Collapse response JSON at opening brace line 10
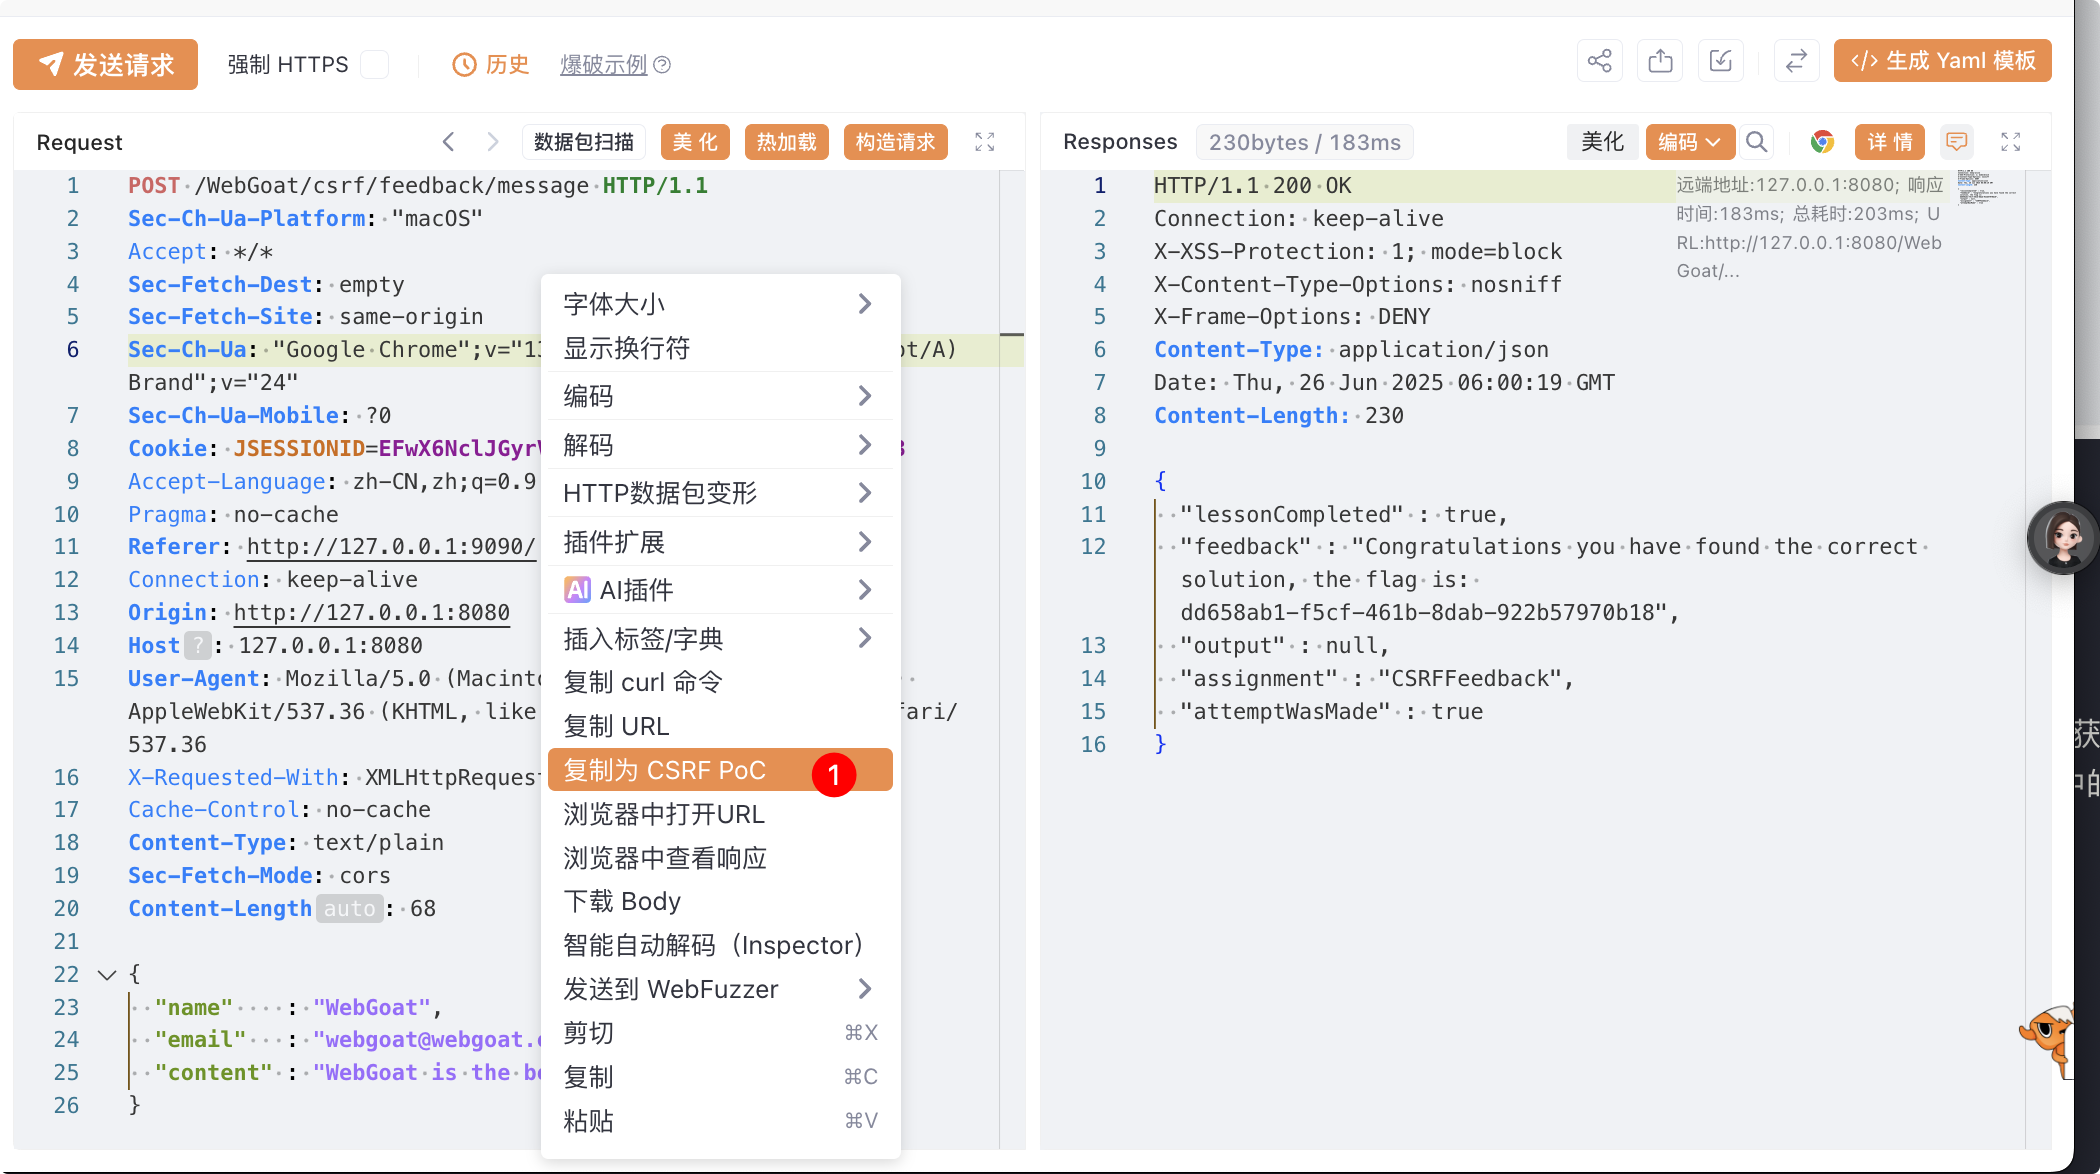 (x=1160, y=481)
